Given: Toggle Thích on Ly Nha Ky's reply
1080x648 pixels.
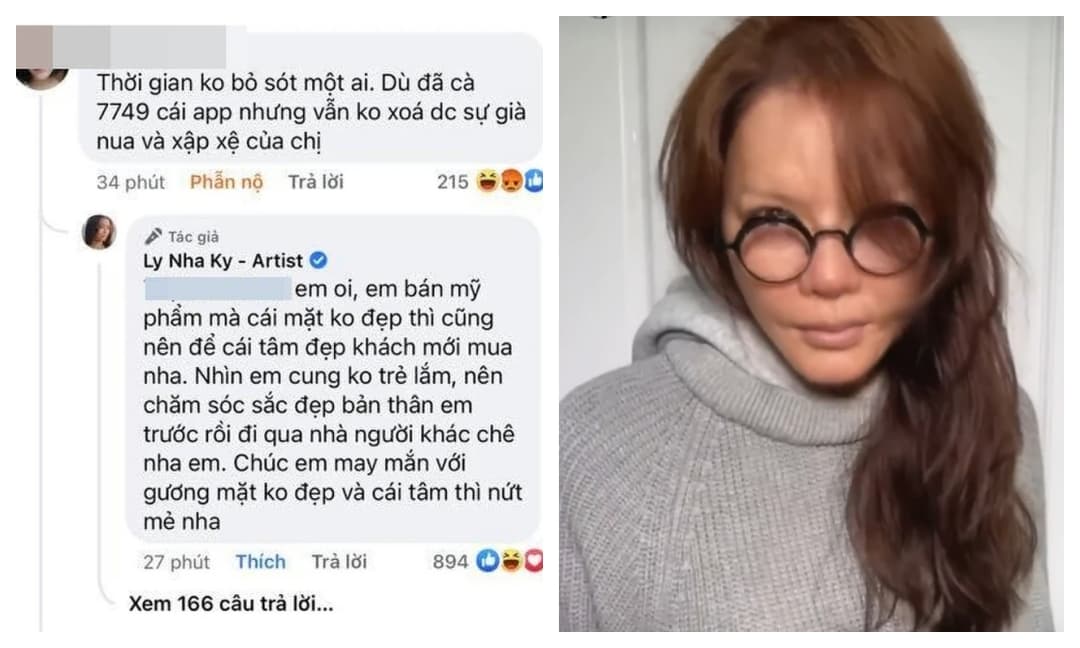Looking at the screenshot, I should (x=260, y=562).
